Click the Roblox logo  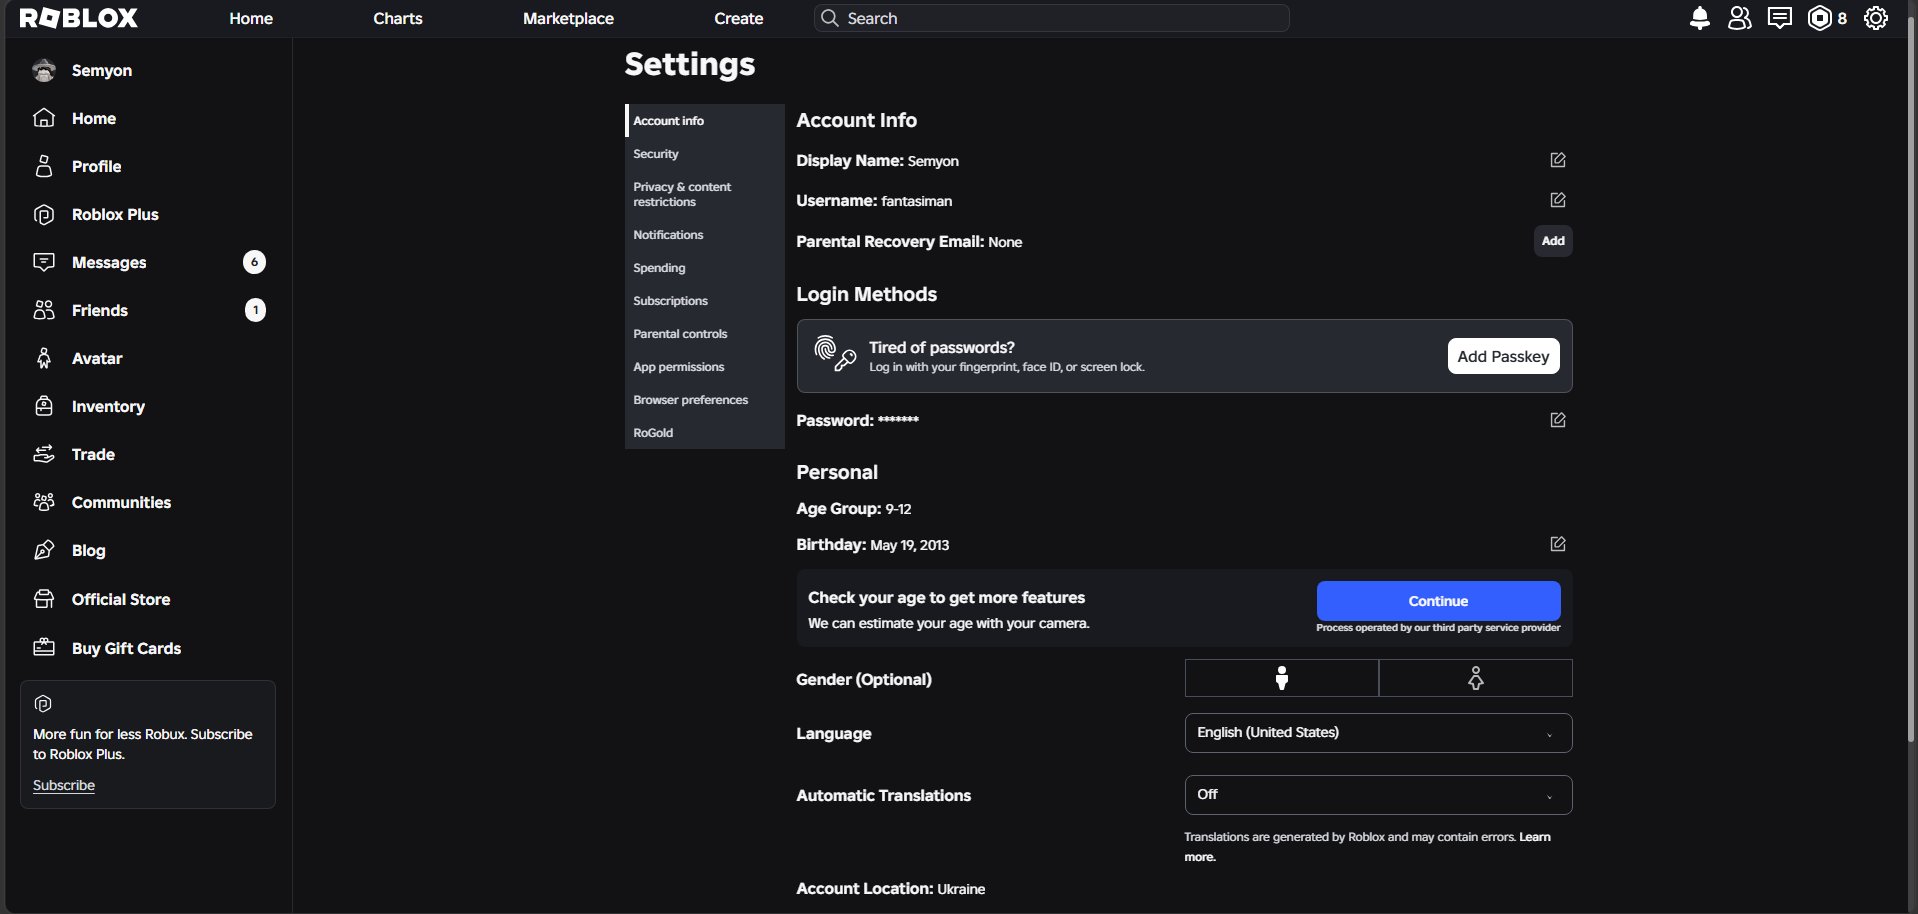[79, 18]
